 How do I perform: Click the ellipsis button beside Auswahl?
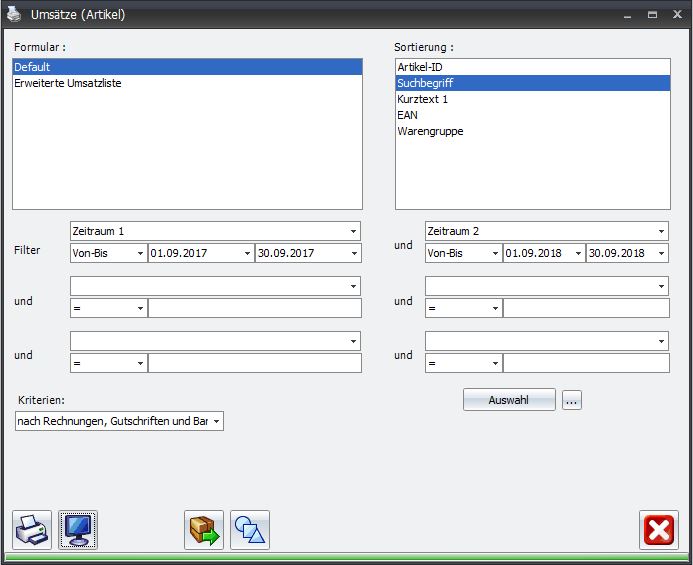571,400
